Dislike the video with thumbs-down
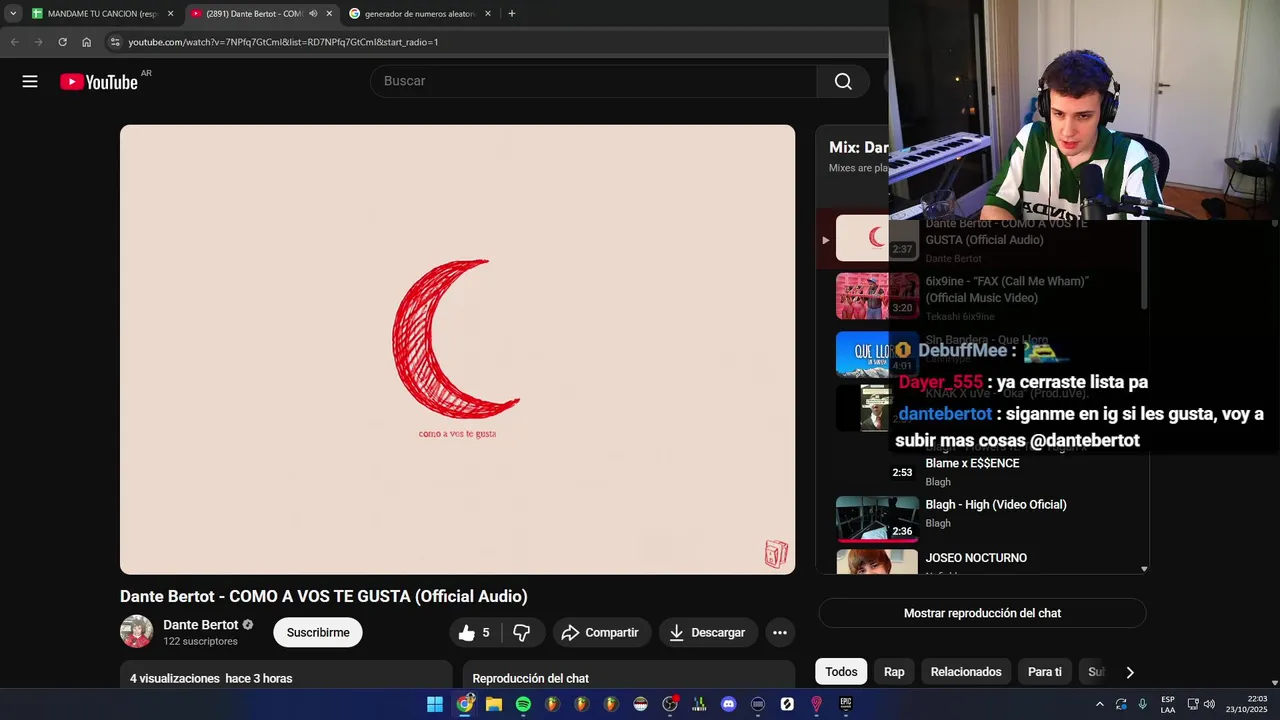This screenshot has height=720, width=1280. point(522,633)
